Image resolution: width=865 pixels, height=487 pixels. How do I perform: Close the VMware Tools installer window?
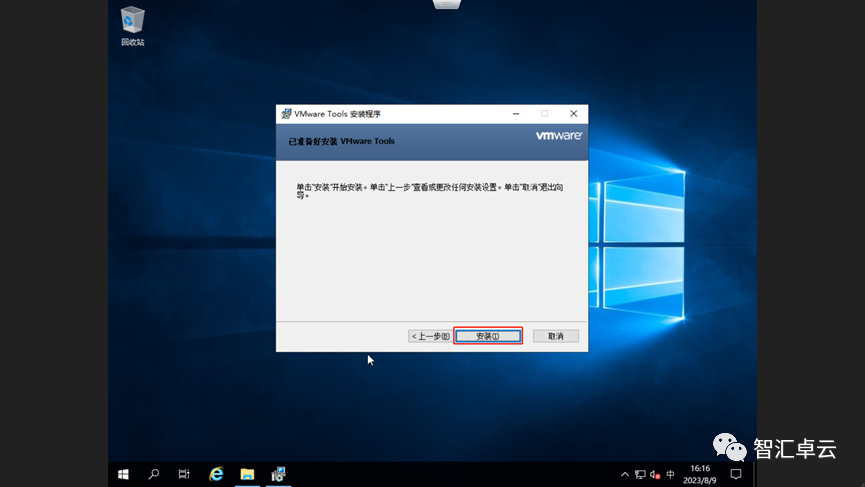(574, 114)
